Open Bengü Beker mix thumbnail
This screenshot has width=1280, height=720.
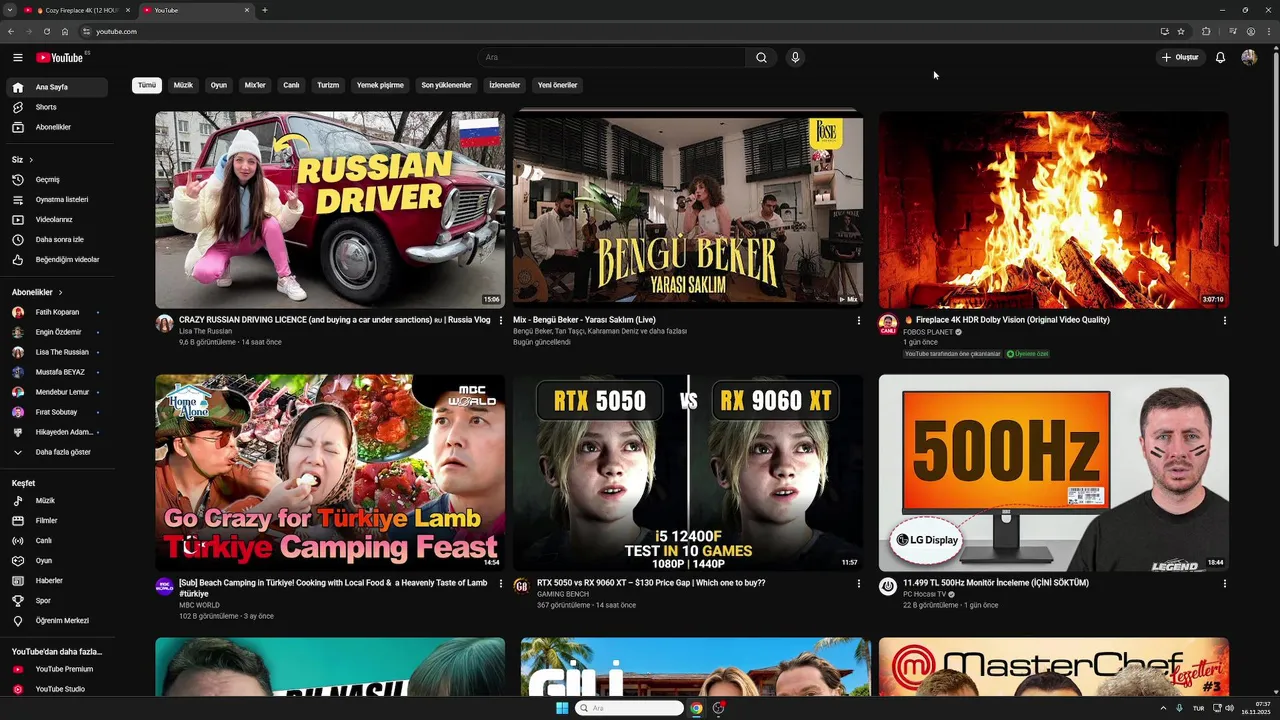coord(688,210)
